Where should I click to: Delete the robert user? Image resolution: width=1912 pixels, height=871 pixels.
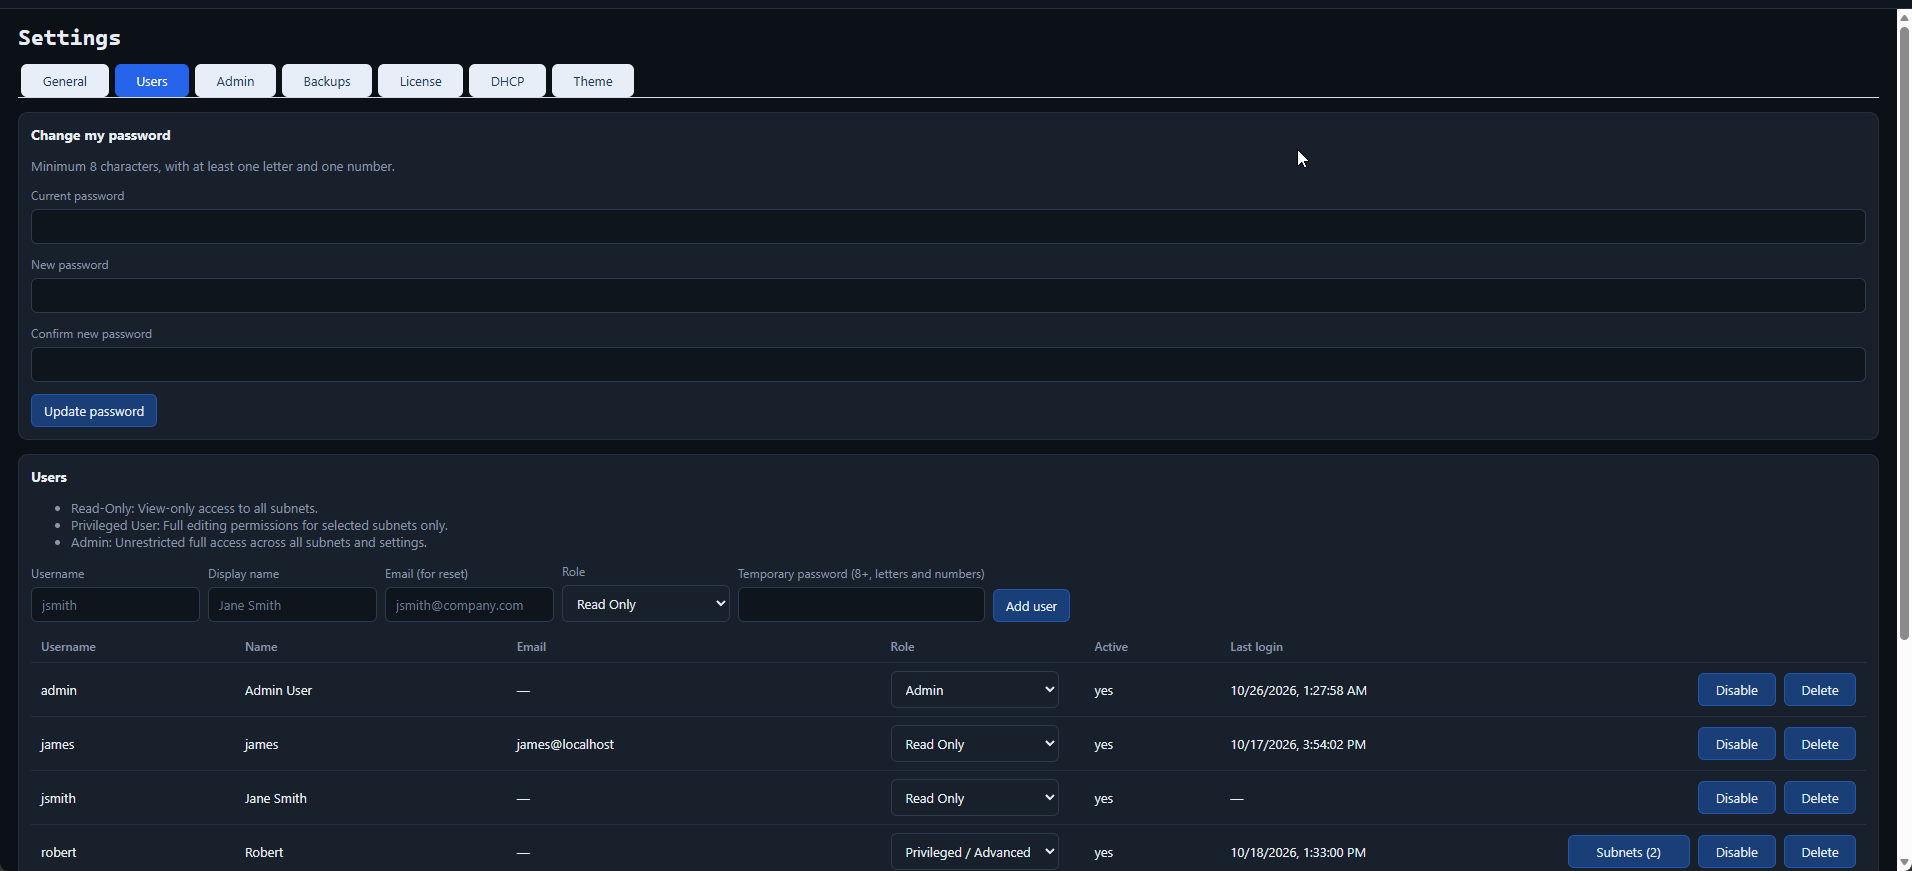click(1820, 852)
